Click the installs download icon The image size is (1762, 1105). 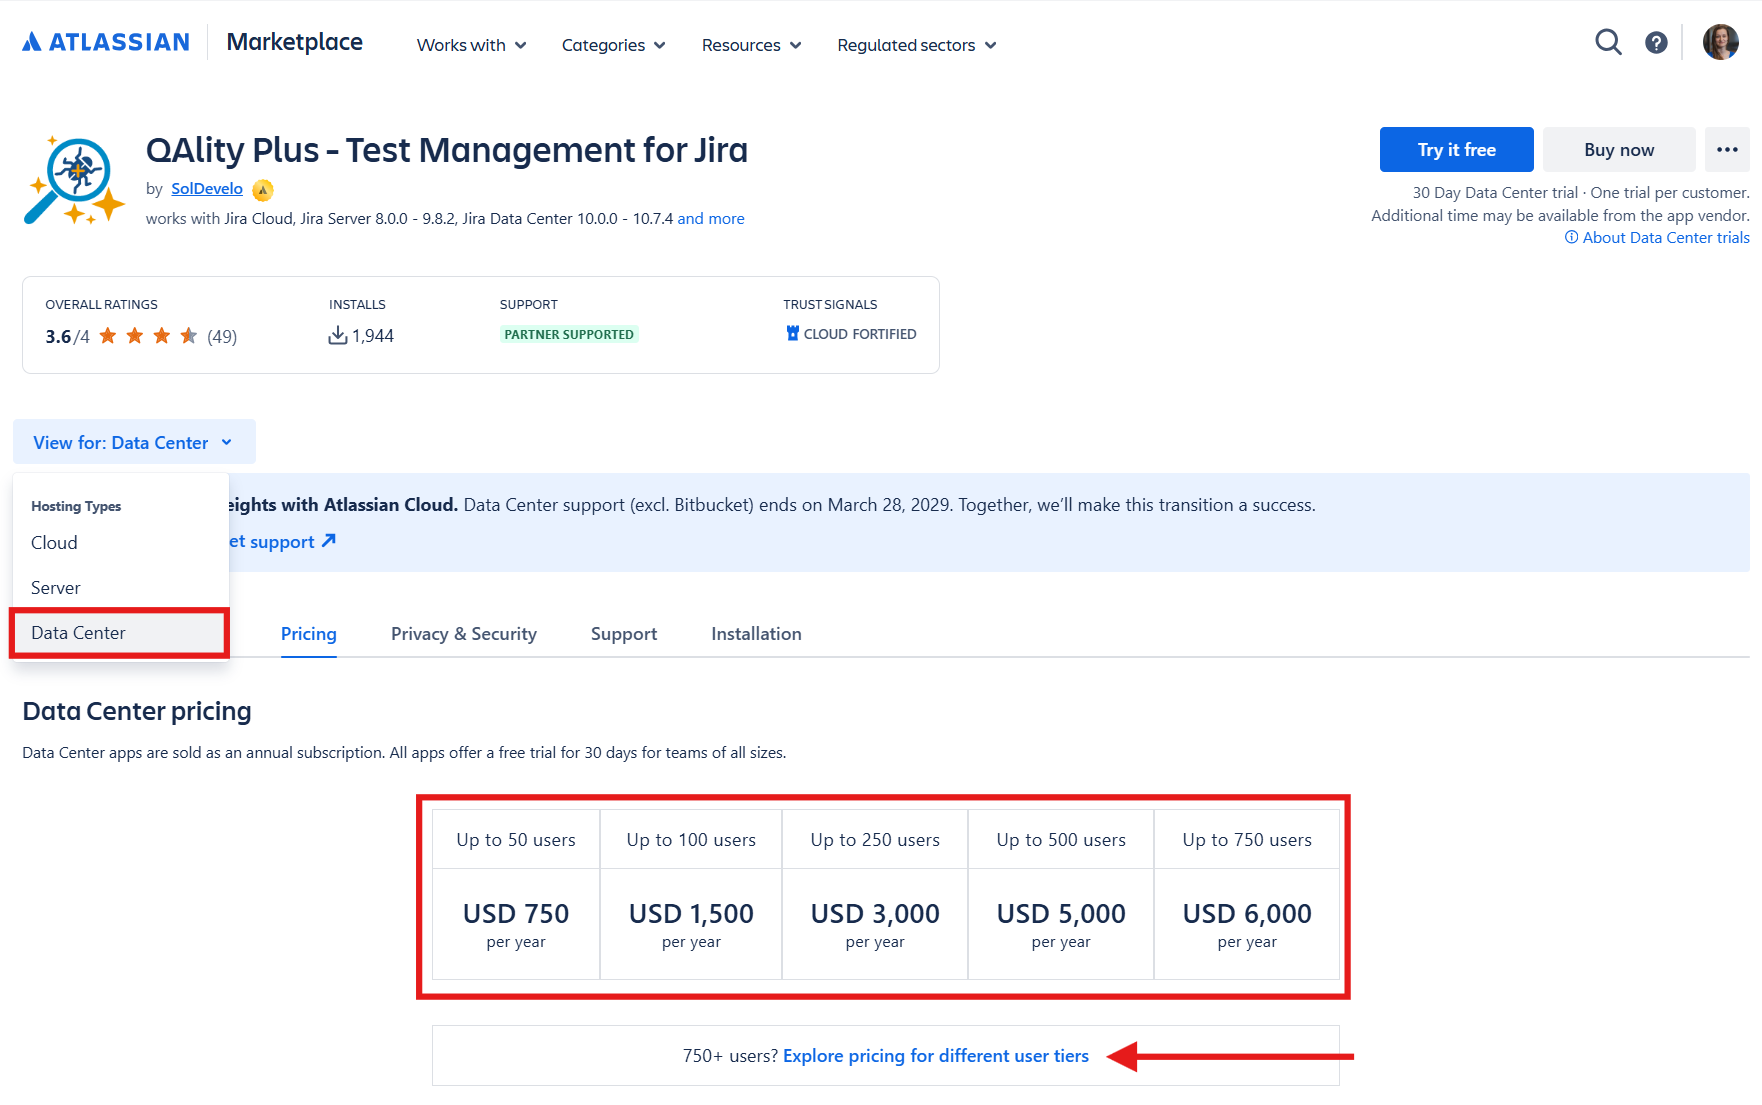coord(338,335)
